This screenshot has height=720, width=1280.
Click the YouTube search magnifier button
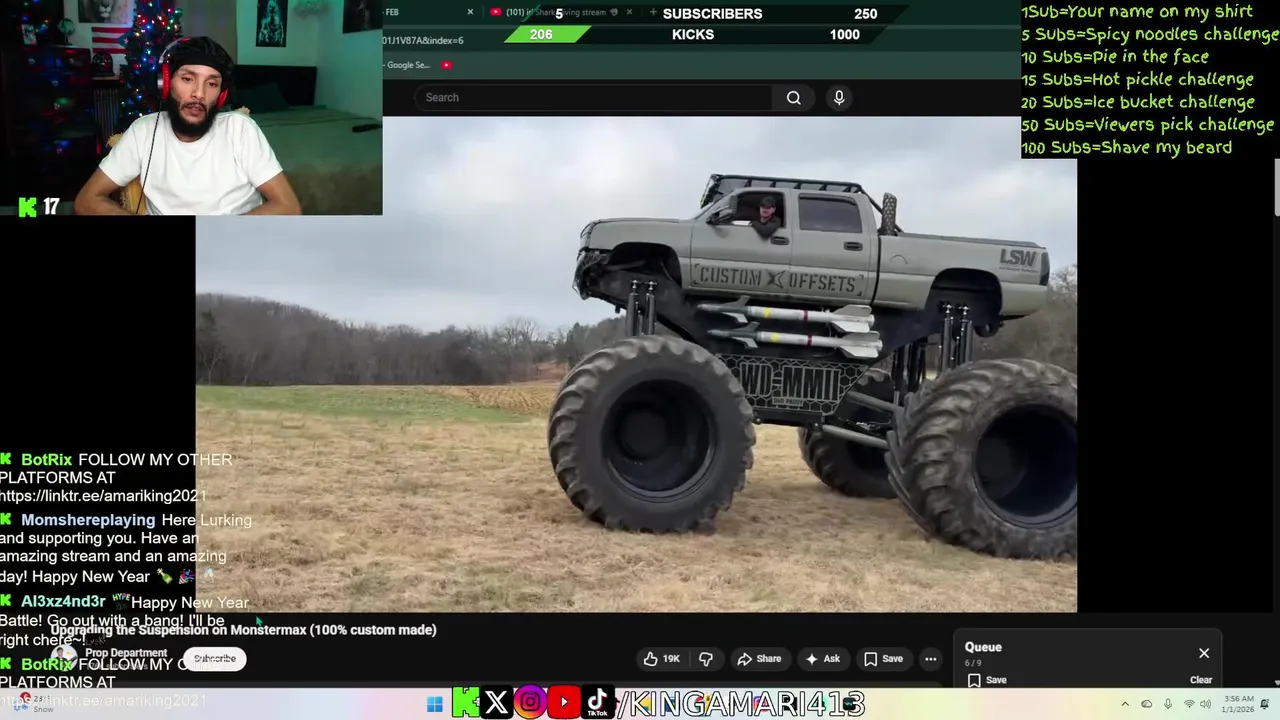793,97
